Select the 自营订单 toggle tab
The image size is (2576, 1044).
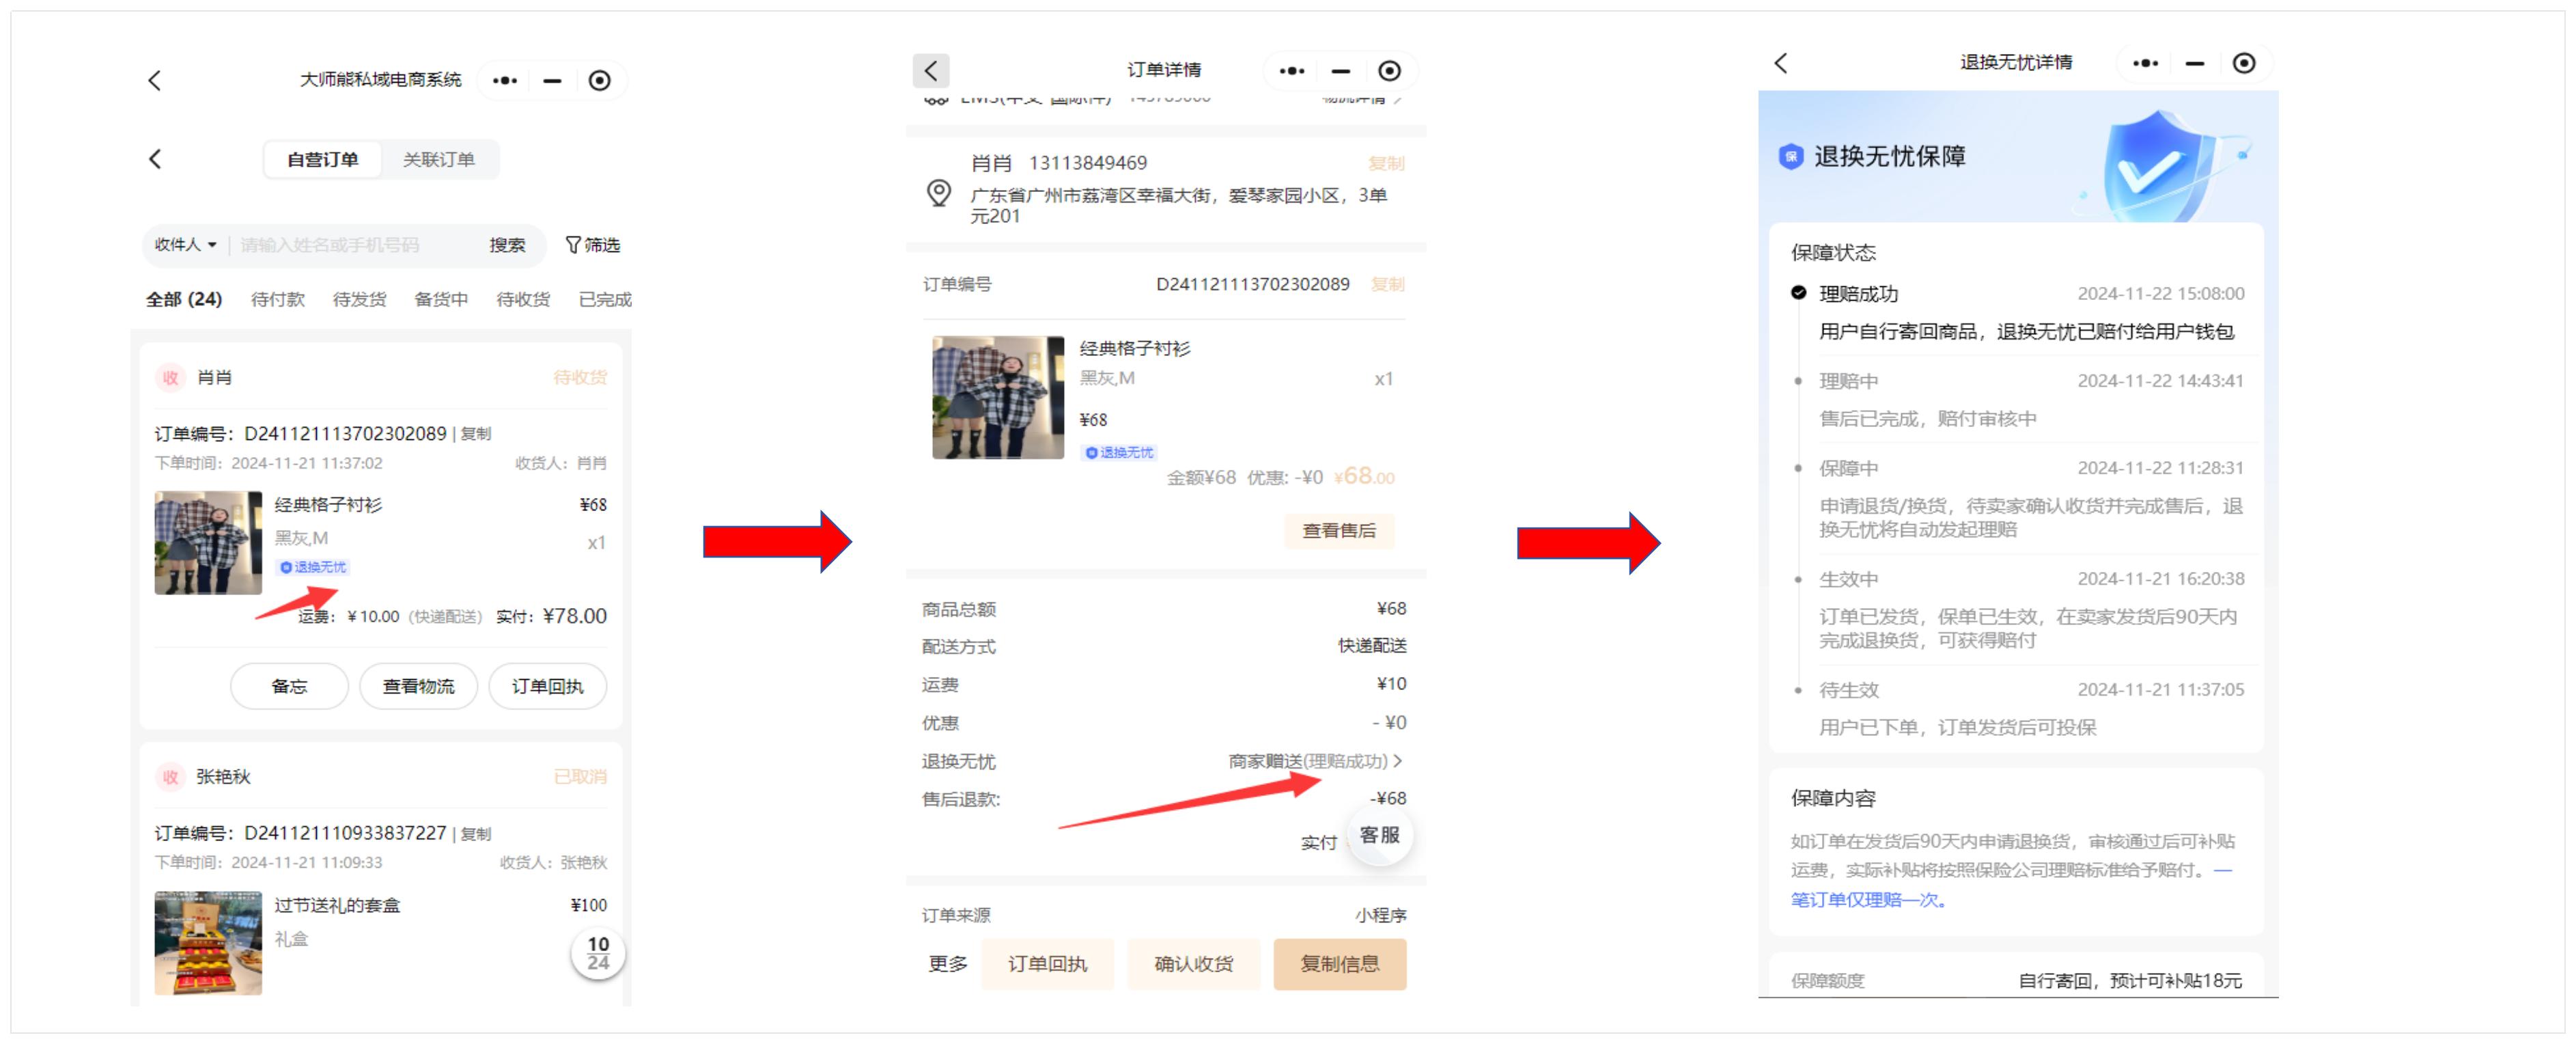pos(322,159)
